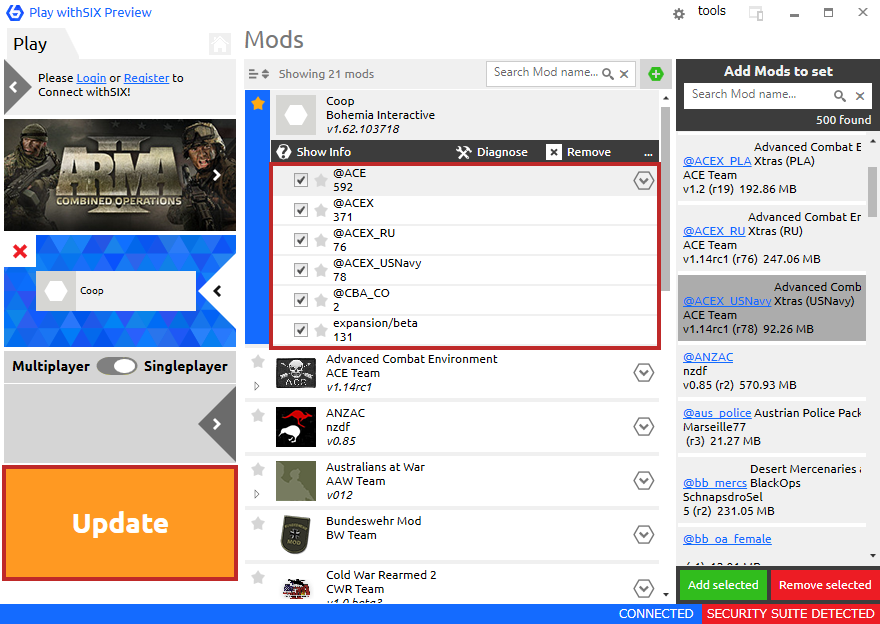Click the arrow on the Arma II banner
The width and height of the screenshot is (880, 624).
click(217, 176)
